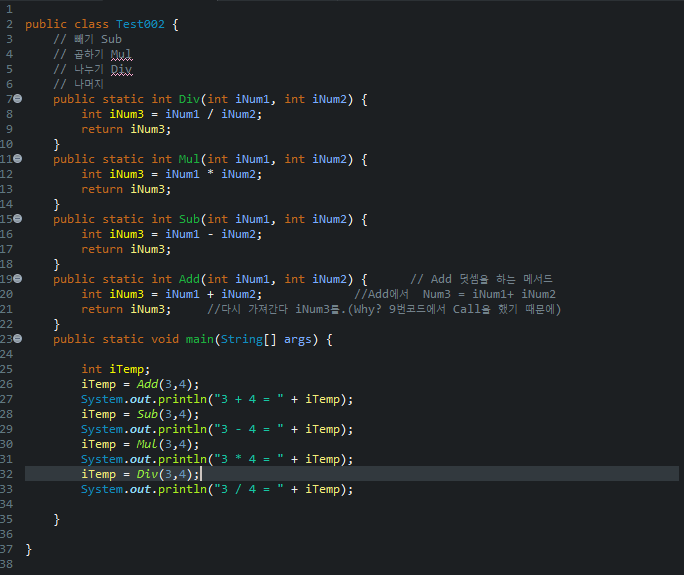The height and width of the screenshot is (575, 684).
Task: Click 'iNum1 + iNum2' expression in code
Action: (x=211, y=294)
